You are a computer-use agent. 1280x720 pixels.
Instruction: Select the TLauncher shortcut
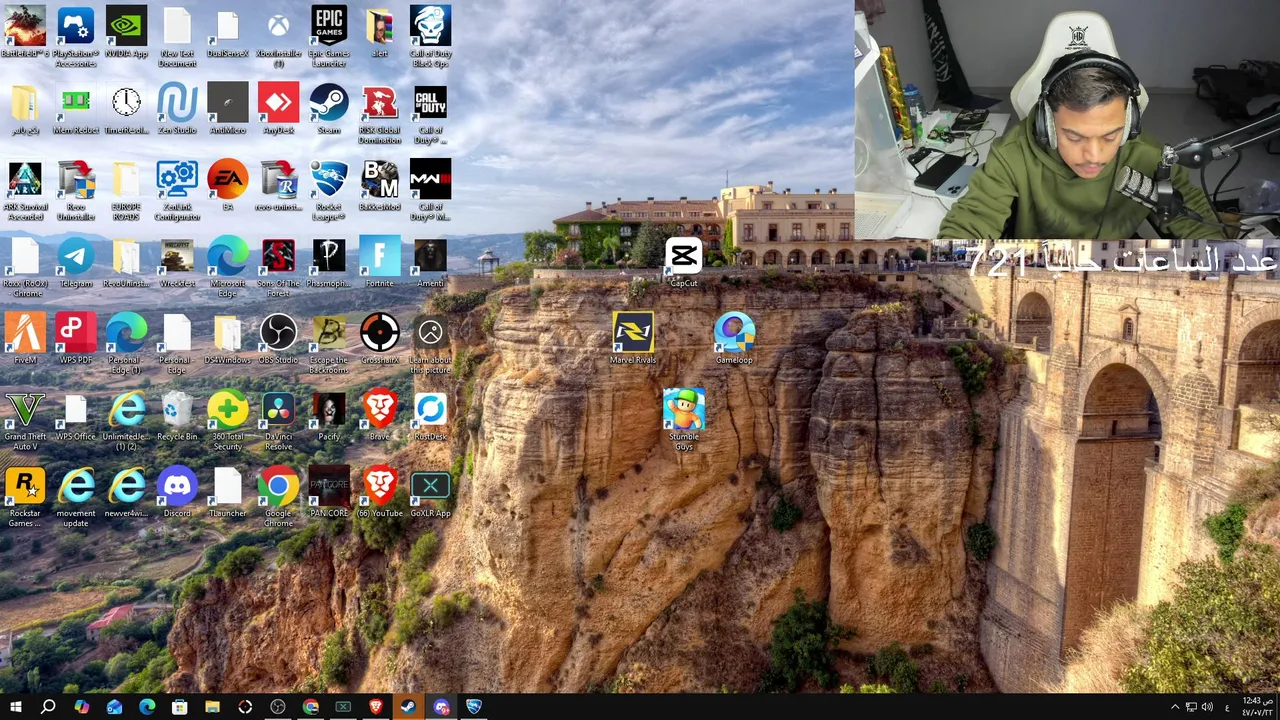(228, 492)
